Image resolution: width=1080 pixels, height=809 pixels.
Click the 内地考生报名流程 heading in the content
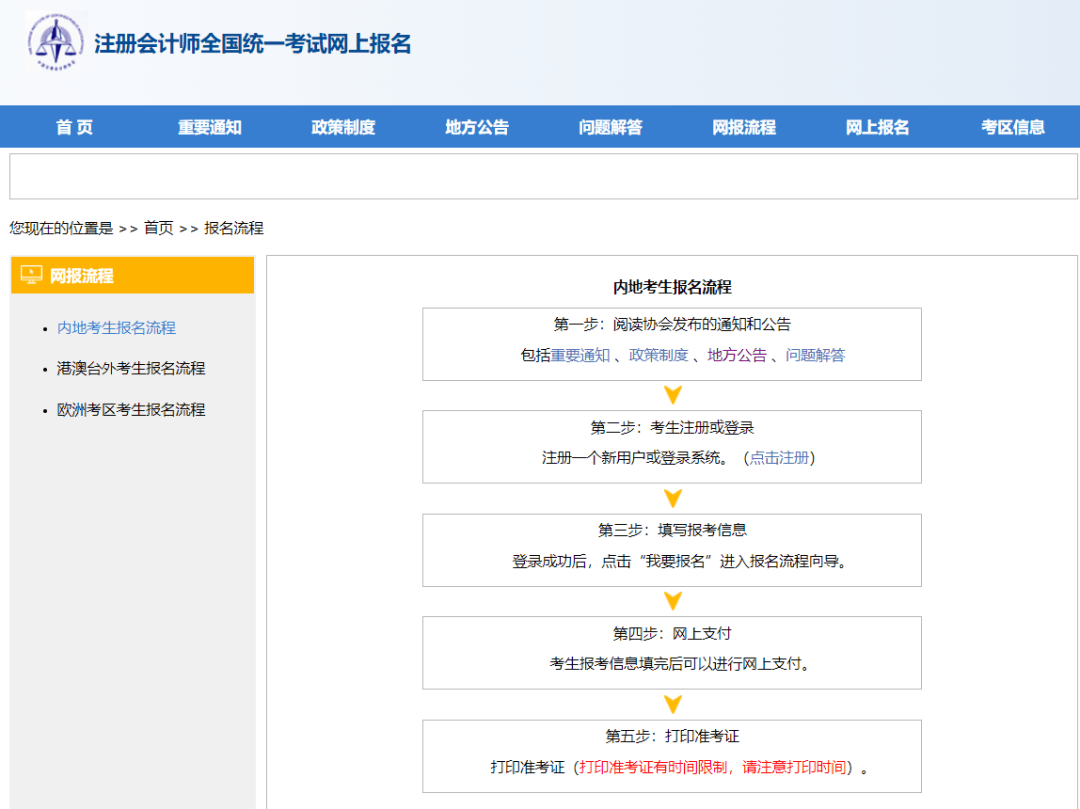click(672, 287)
